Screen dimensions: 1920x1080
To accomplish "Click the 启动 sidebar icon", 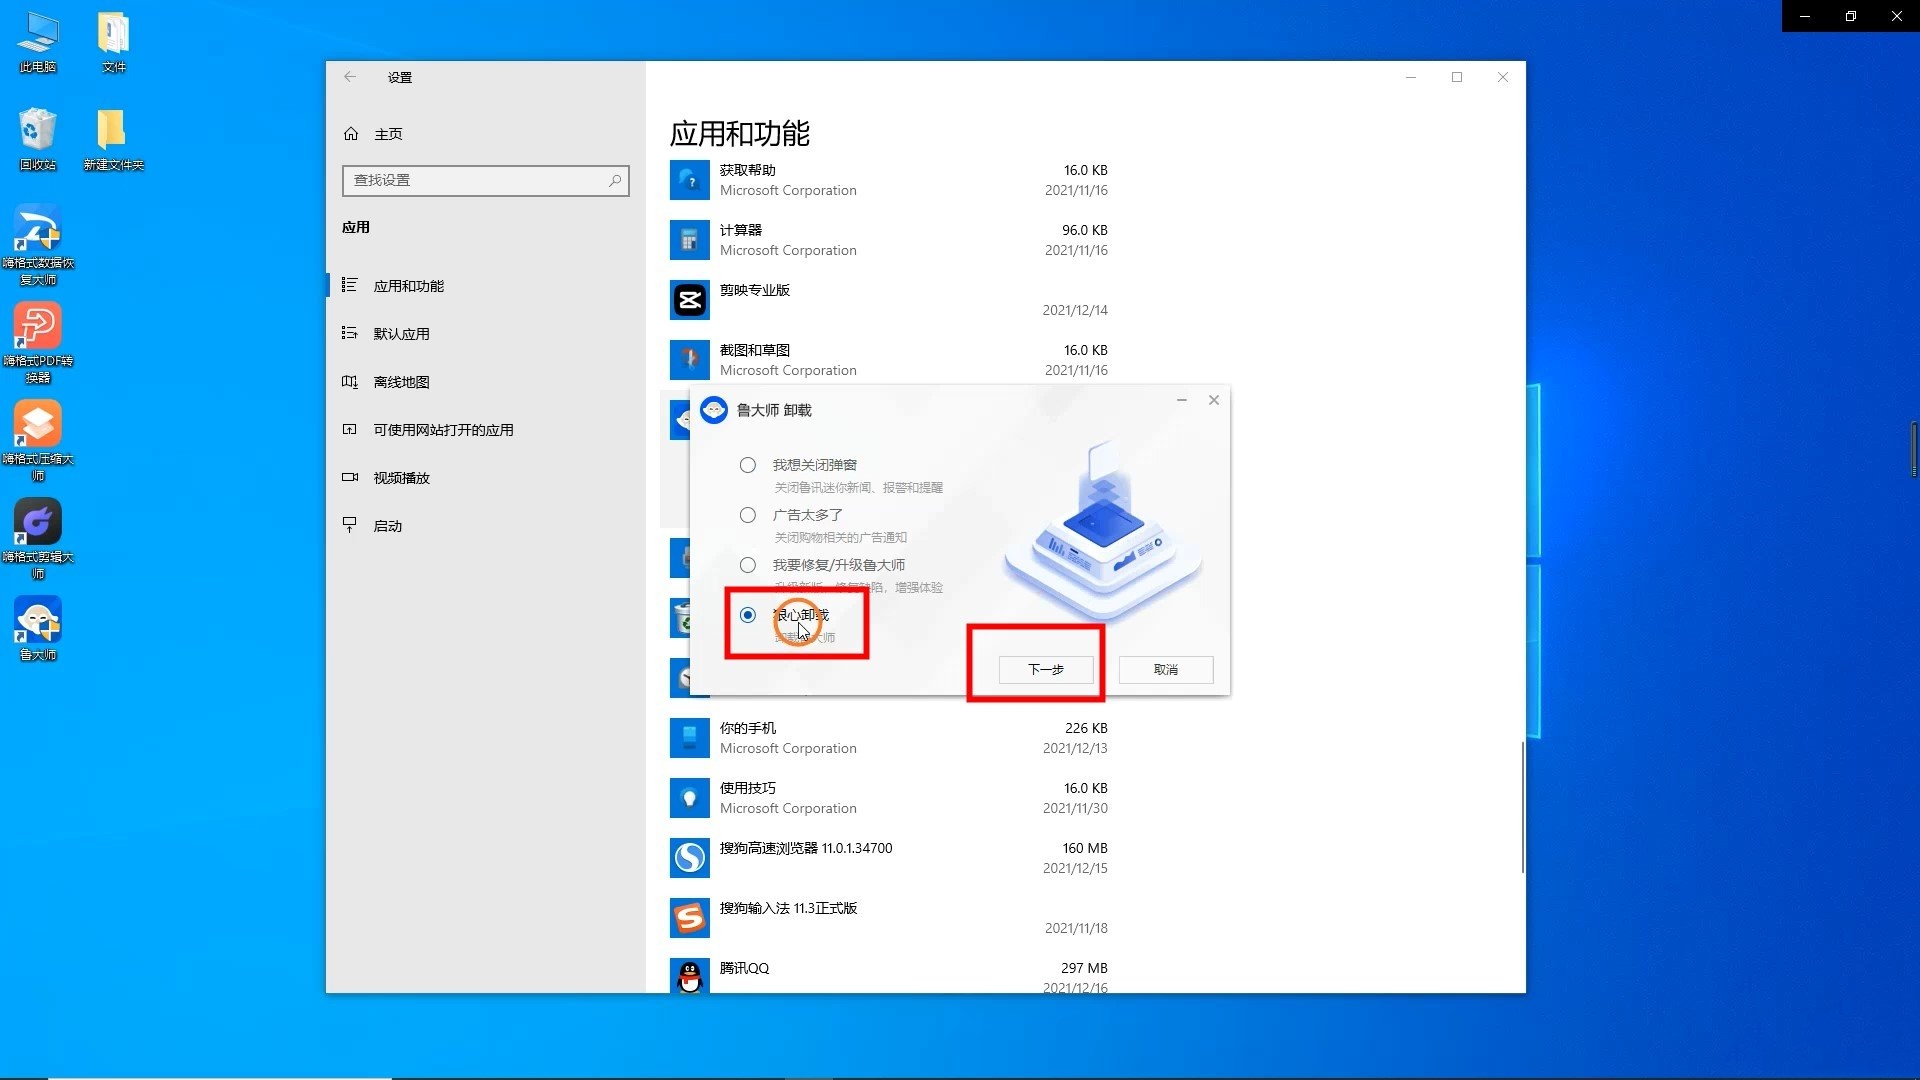I will coord(349,525).
